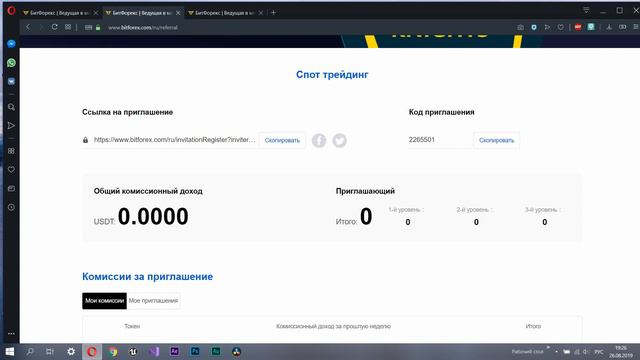Screen dimensions: 640x360
Task: Click the 'Комиссии за приглашение' heading
Action: pyautogui.click(x=147, y=277)
